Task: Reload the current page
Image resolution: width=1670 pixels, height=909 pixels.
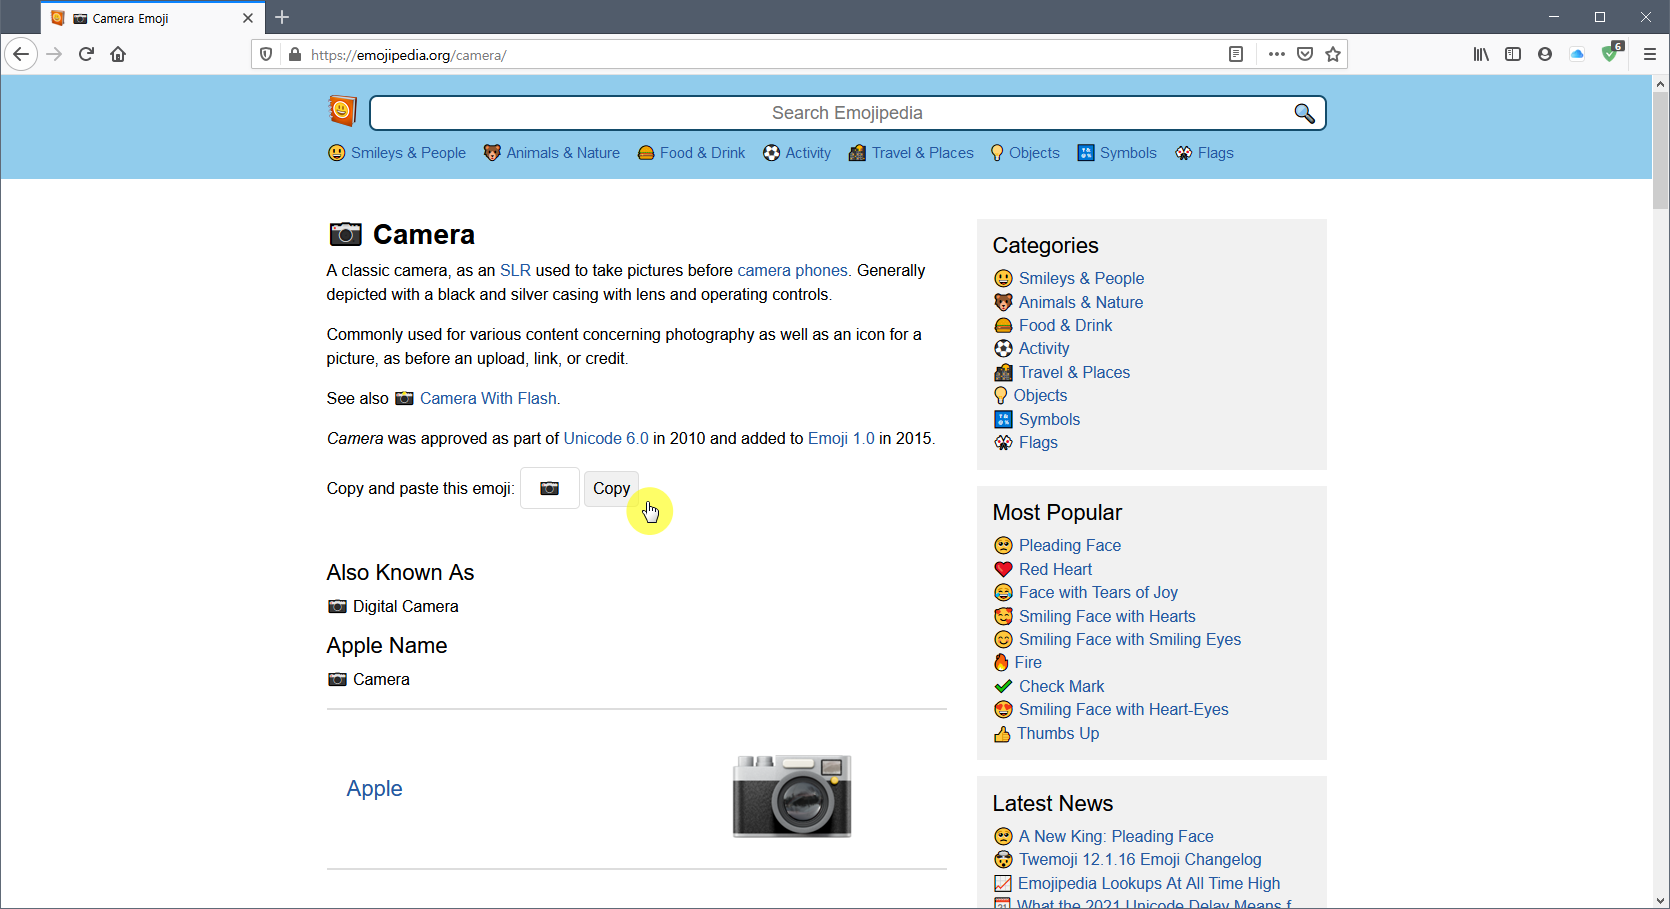Action: click(86, 54)
